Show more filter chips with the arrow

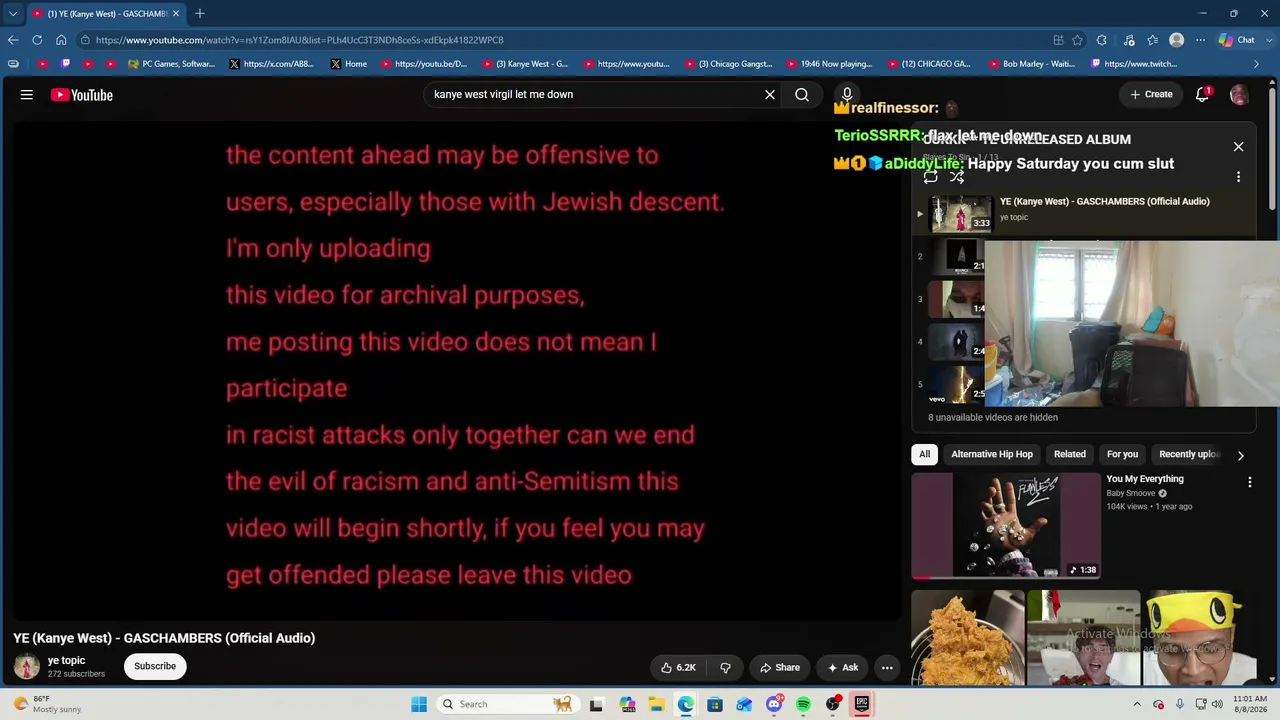click(x=1240, y=455)
